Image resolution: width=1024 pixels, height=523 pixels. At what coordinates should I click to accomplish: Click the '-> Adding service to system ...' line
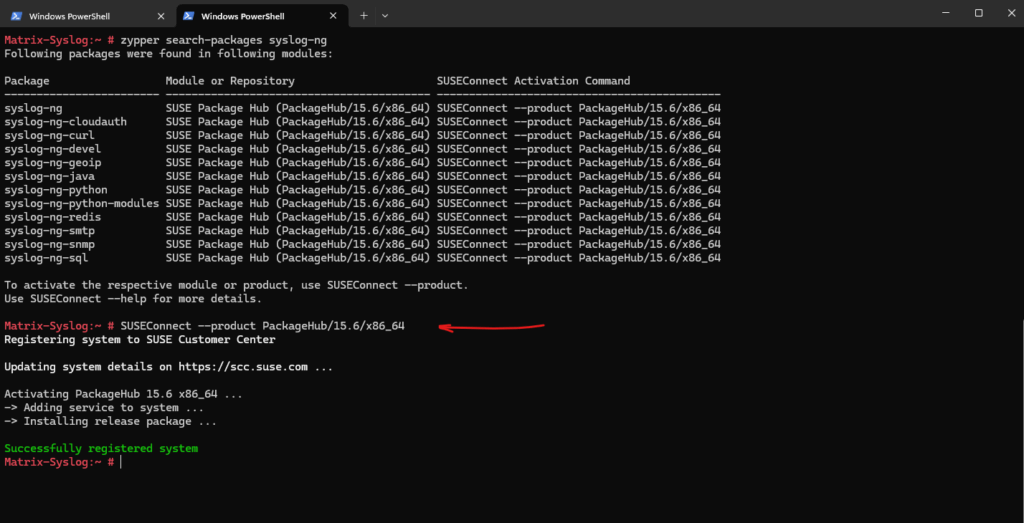pos(104,408)
